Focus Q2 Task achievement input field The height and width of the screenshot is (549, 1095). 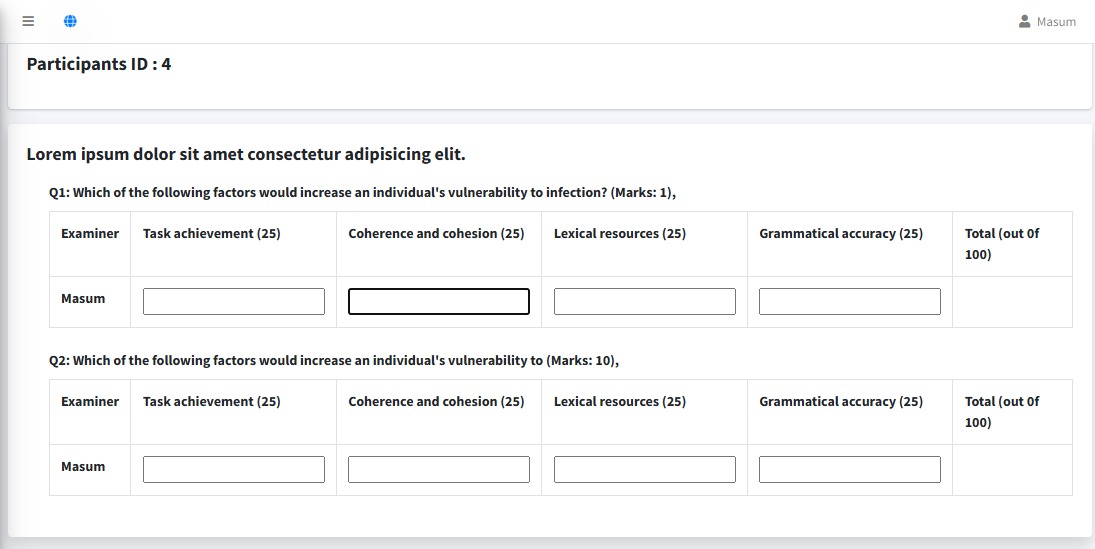tap(233, 469)
